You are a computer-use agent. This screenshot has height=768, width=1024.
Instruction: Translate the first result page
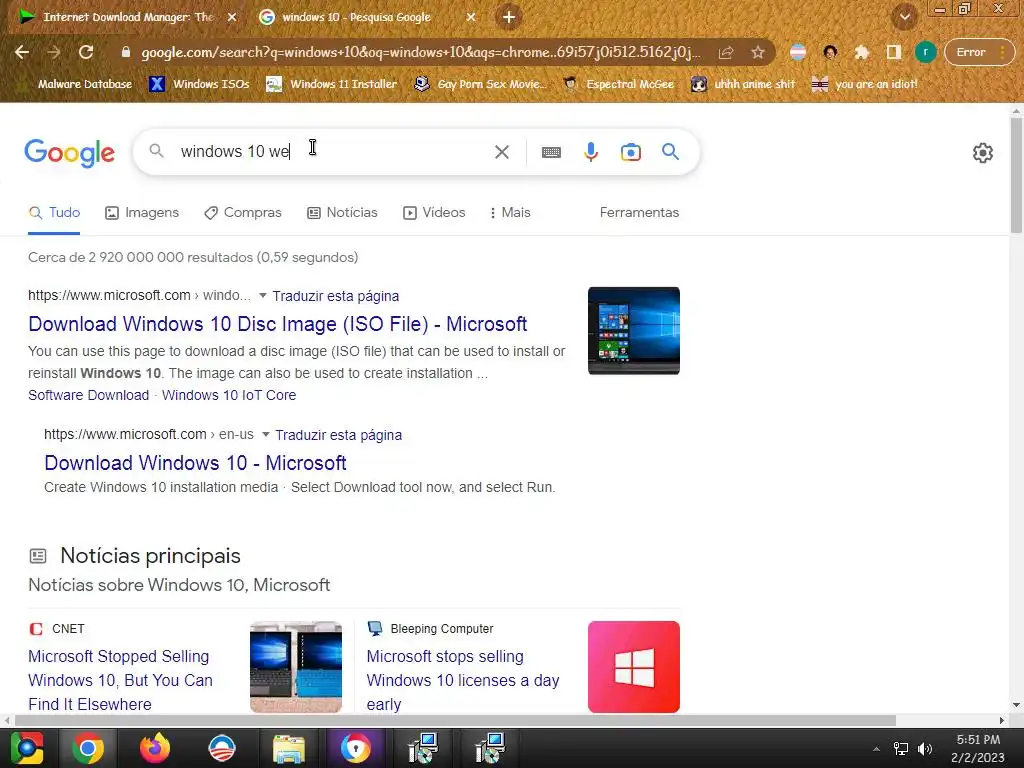pyautogui.click(x=336, y=296)
